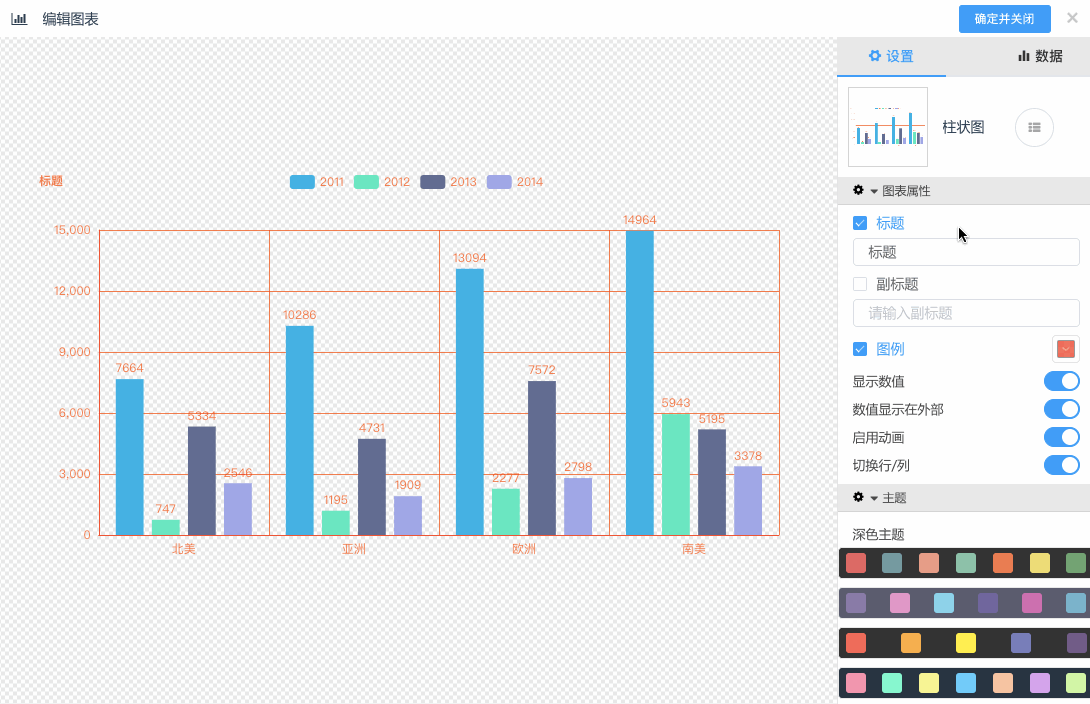The height and width of the screenshot is (704, 1090).
Task: Switch to the 数据 tab
Action: pyautogui.click(x=1040, y=56)
